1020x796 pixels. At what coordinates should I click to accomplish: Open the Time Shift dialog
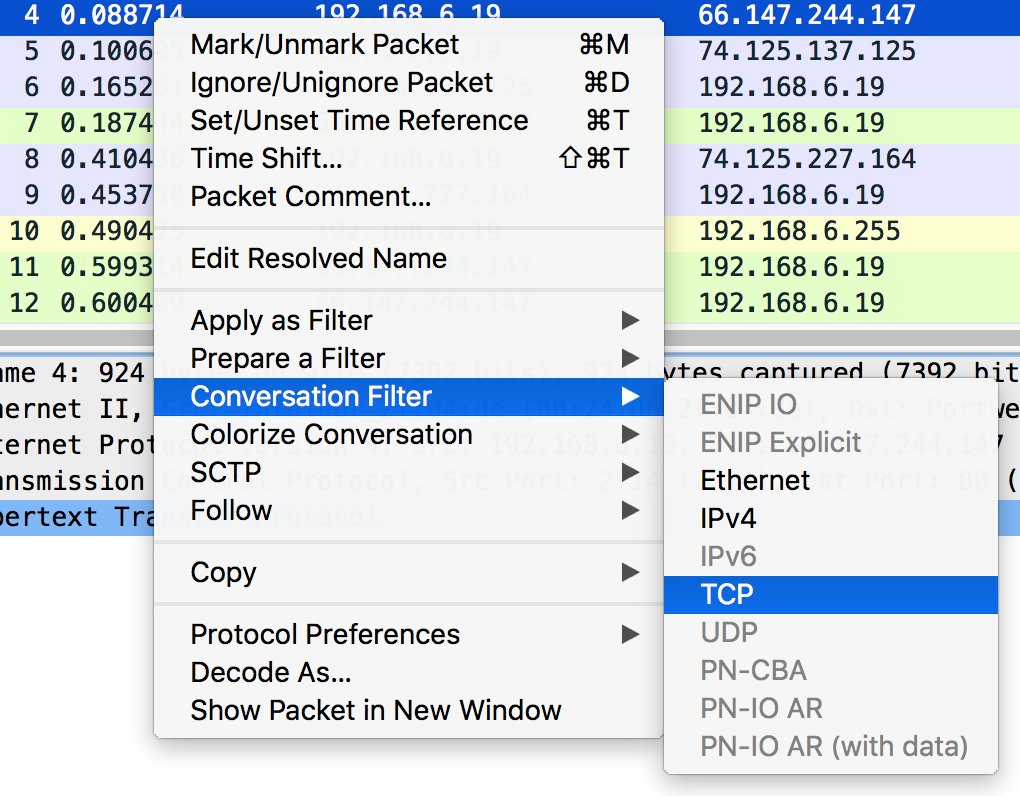(x=266, y=159)
